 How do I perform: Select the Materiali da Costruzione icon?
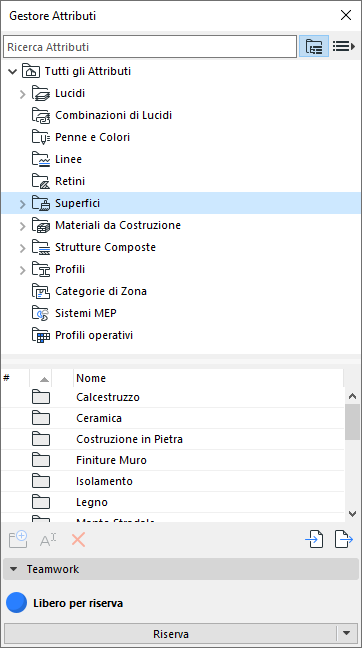pyautogui.click(x=41, y=225)
